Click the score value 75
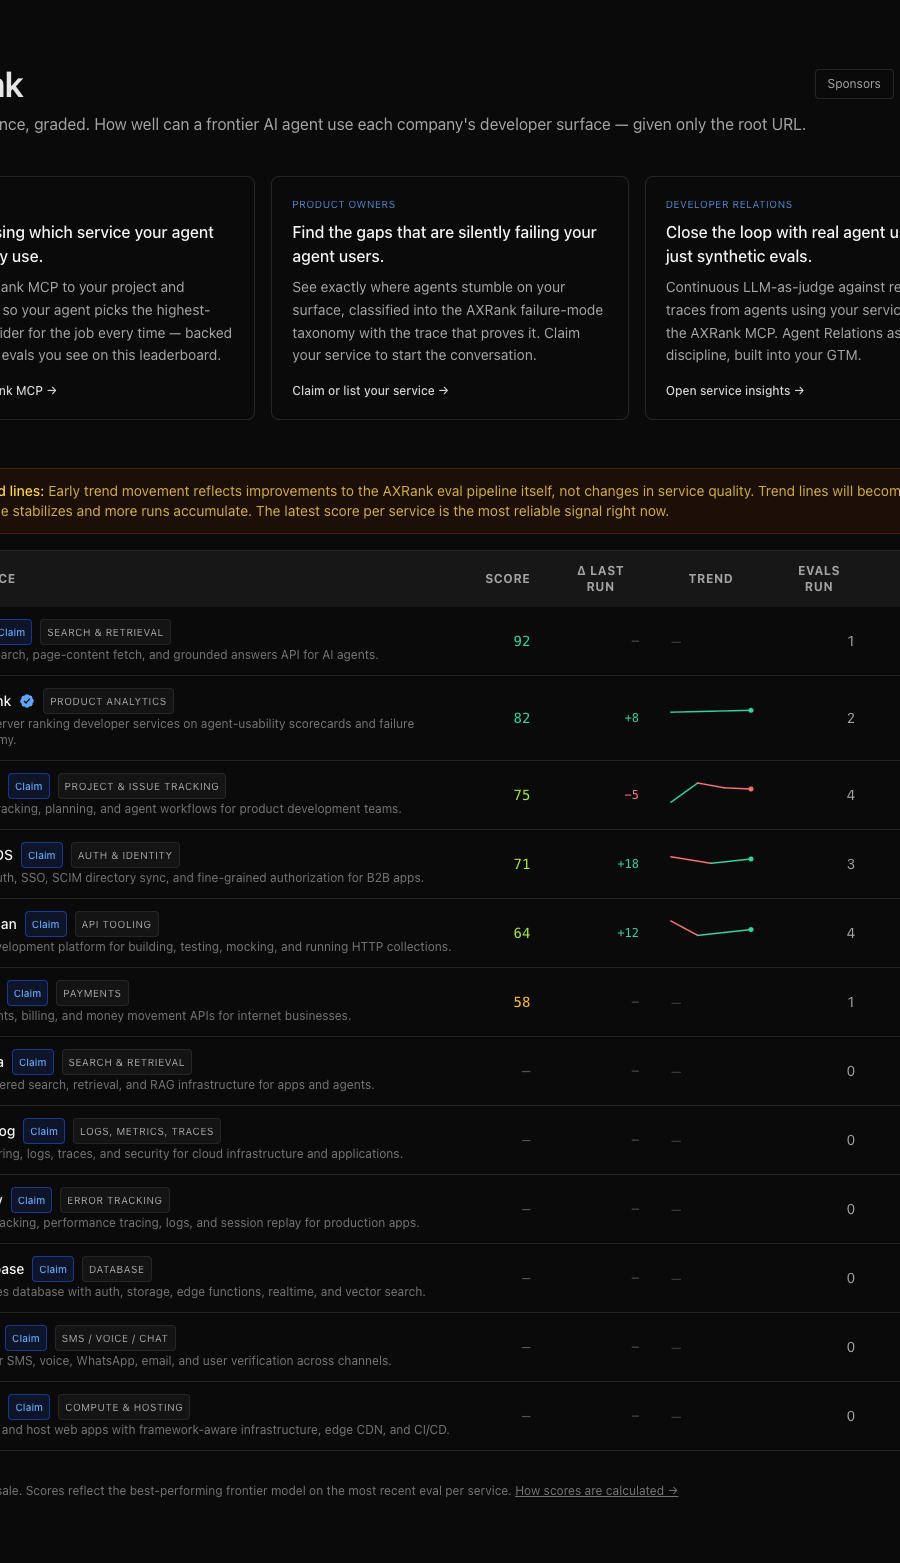Viewport: 900px width, 1563px height. tap(522, 795)
